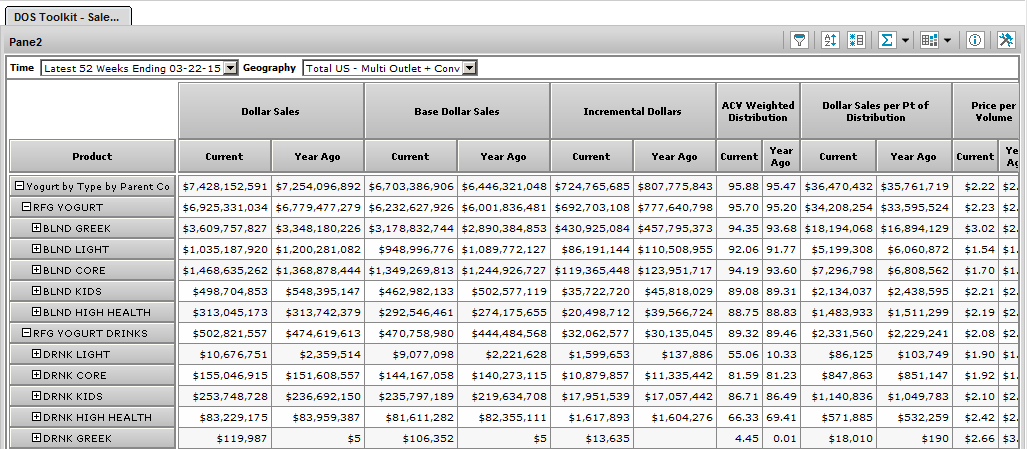Open the information icon

976,40
